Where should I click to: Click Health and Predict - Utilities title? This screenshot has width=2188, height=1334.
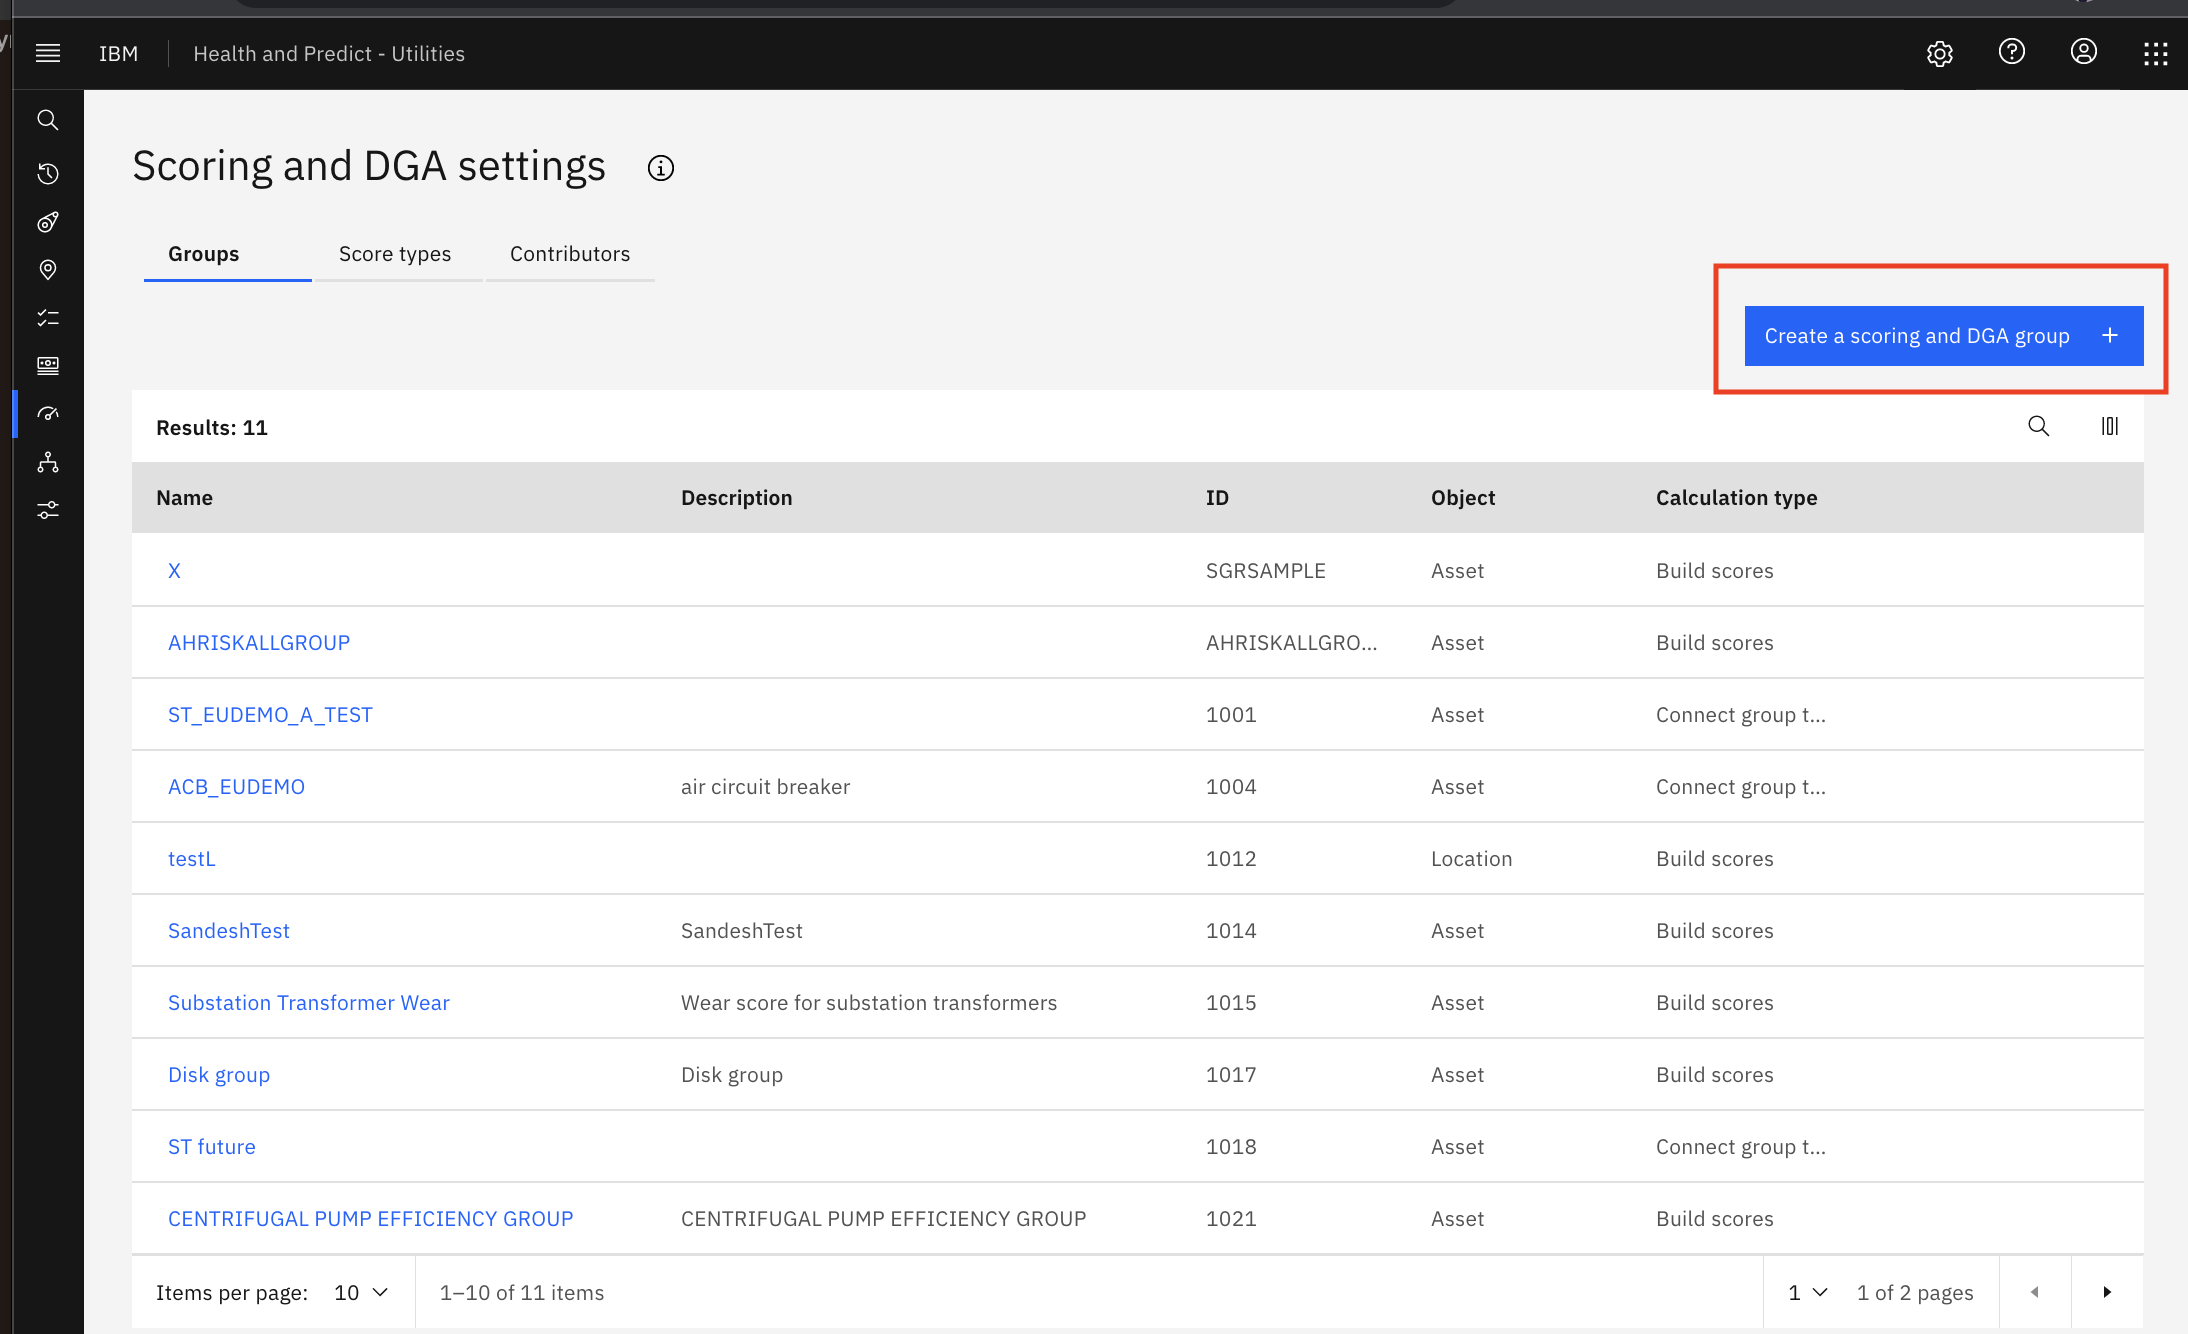click(x=329, y=54)
